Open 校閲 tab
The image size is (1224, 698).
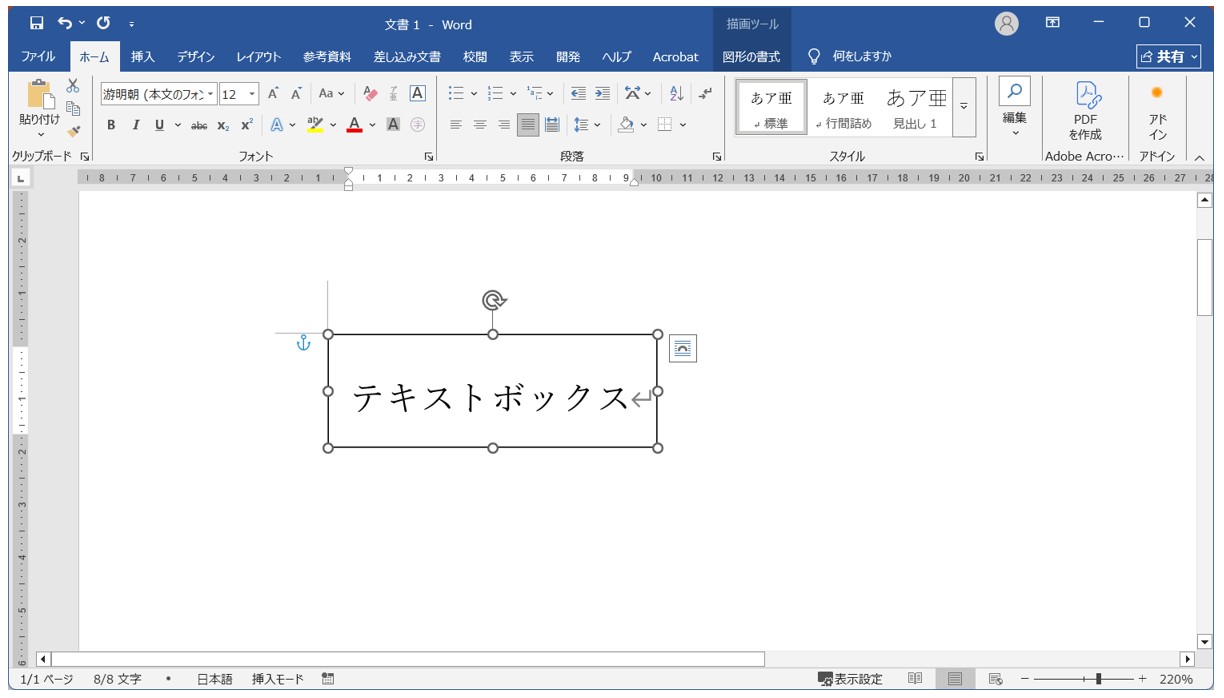point(475,57)
